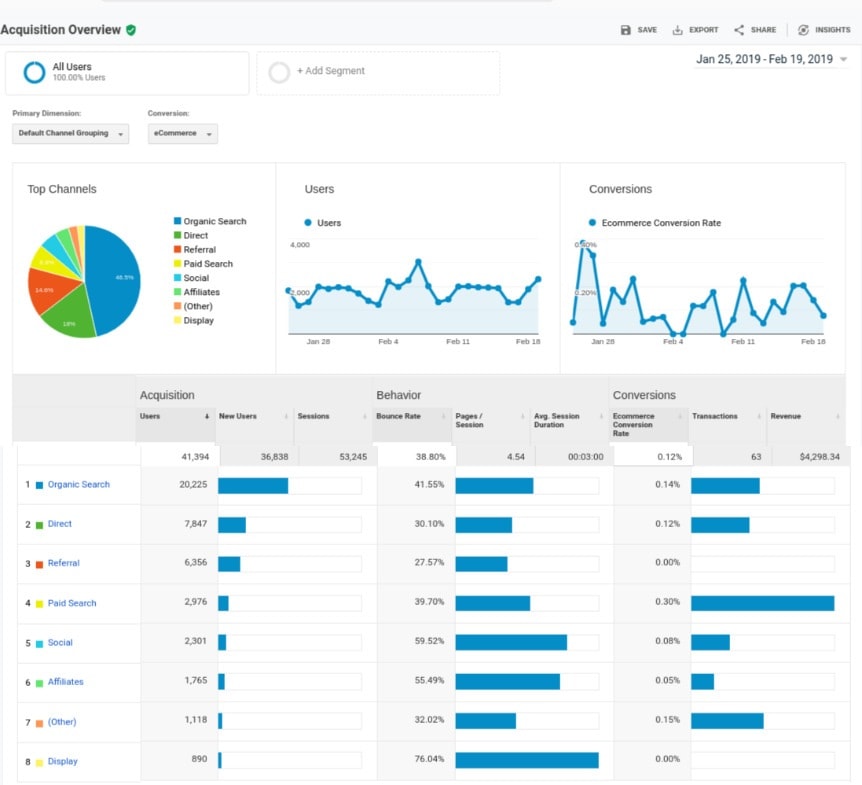862x785 pixels.
Task: Click the Users chart legend dot
Action: tap(308, 223)
